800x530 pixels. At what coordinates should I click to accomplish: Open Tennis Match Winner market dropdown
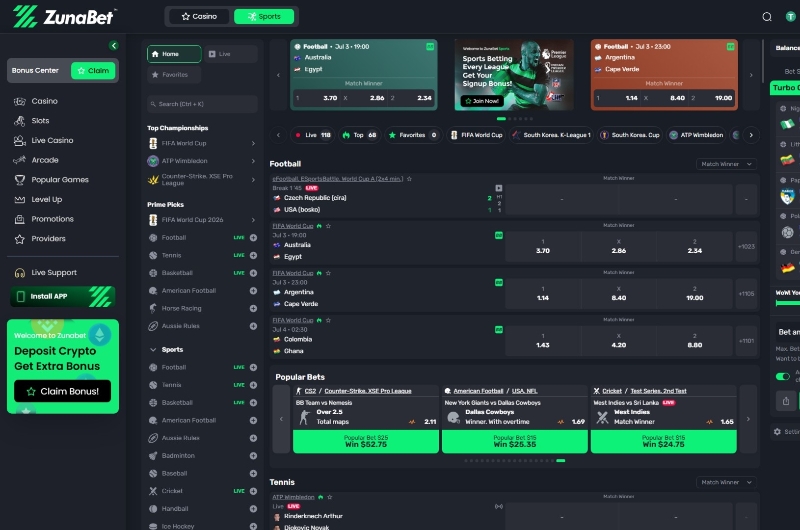[726, 483]
